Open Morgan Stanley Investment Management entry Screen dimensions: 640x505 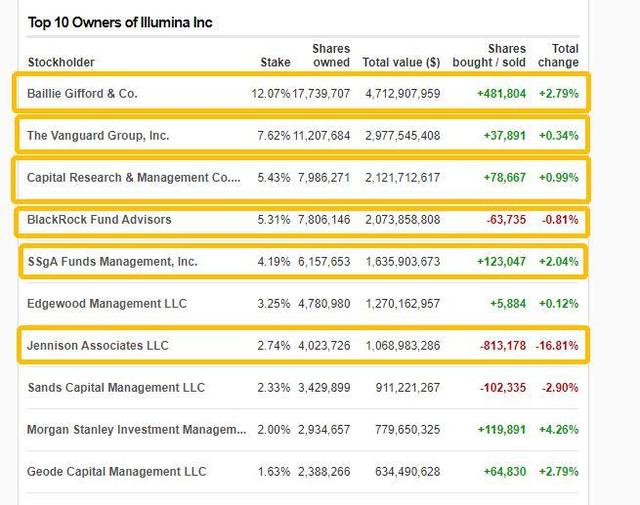click(137, 429)
